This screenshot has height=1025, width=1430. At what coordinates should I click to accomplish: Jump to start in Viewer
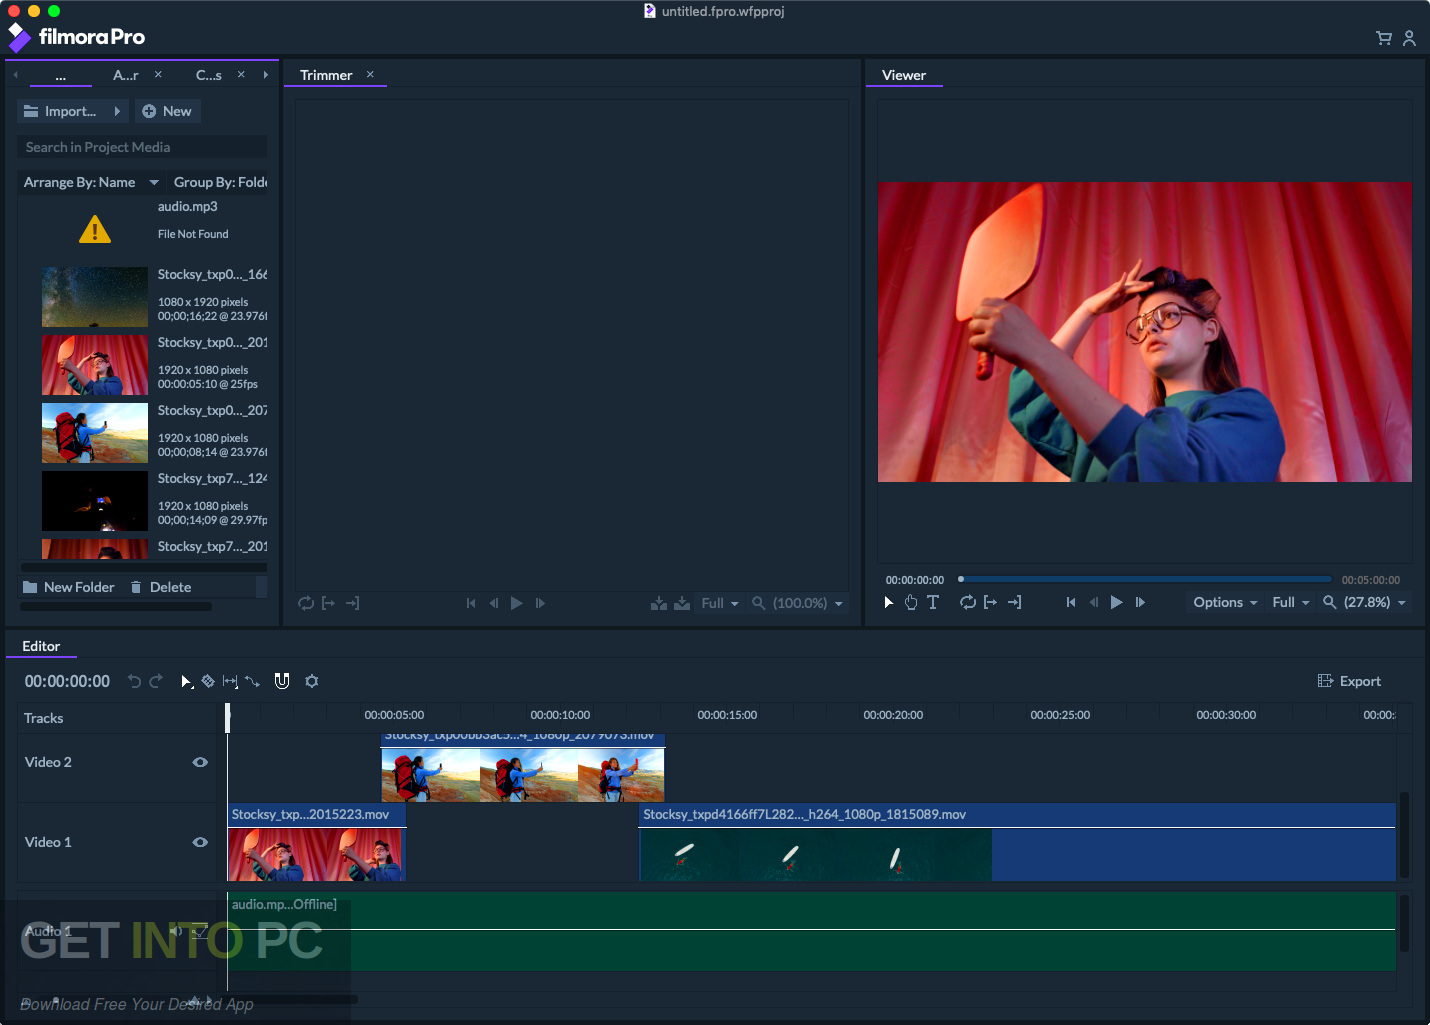point(1071,602)
